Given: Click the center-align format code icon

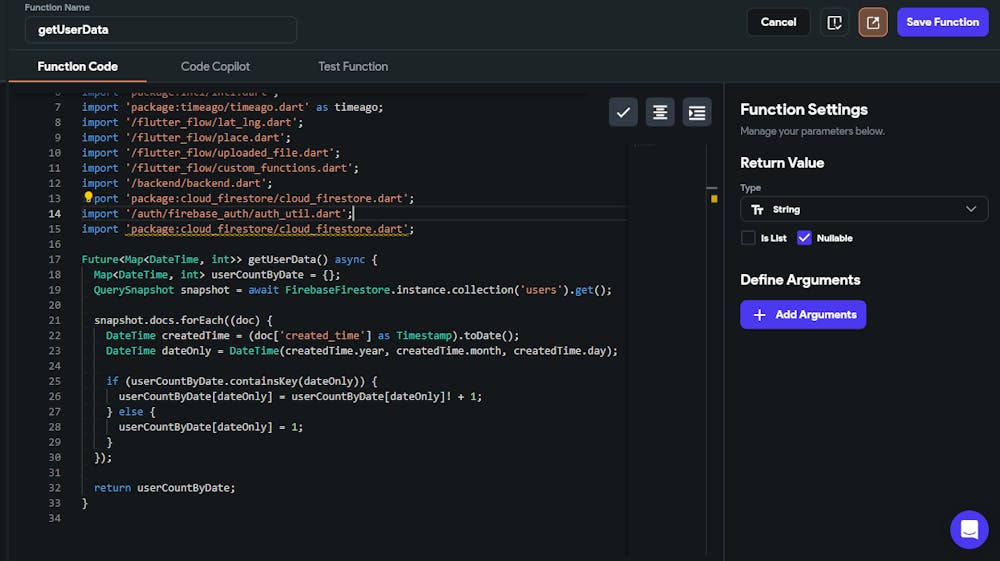Looking at the screenshot, I should click(x=660, y=112).
